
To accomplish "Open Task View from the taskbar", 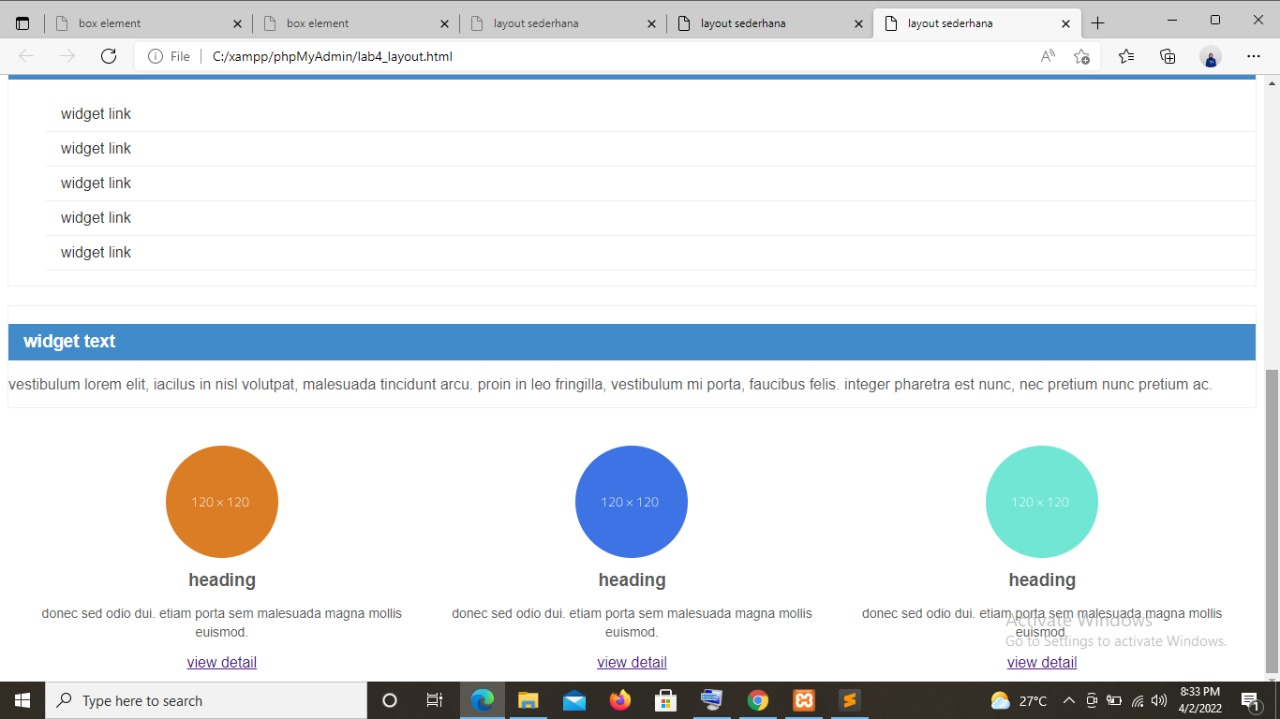I will pyautogui.click(x=435, y=700).
